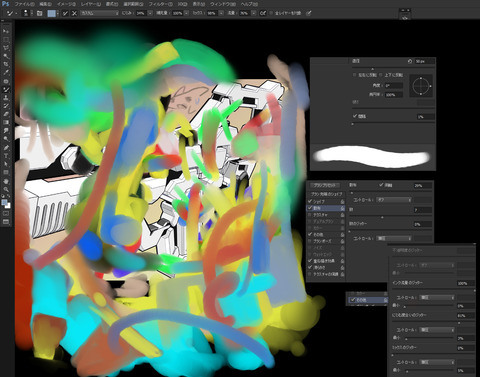The height and width of the screenshot is (377, 480).
Task: Click the Quick Mask mode icon
Action: [6, 213]
